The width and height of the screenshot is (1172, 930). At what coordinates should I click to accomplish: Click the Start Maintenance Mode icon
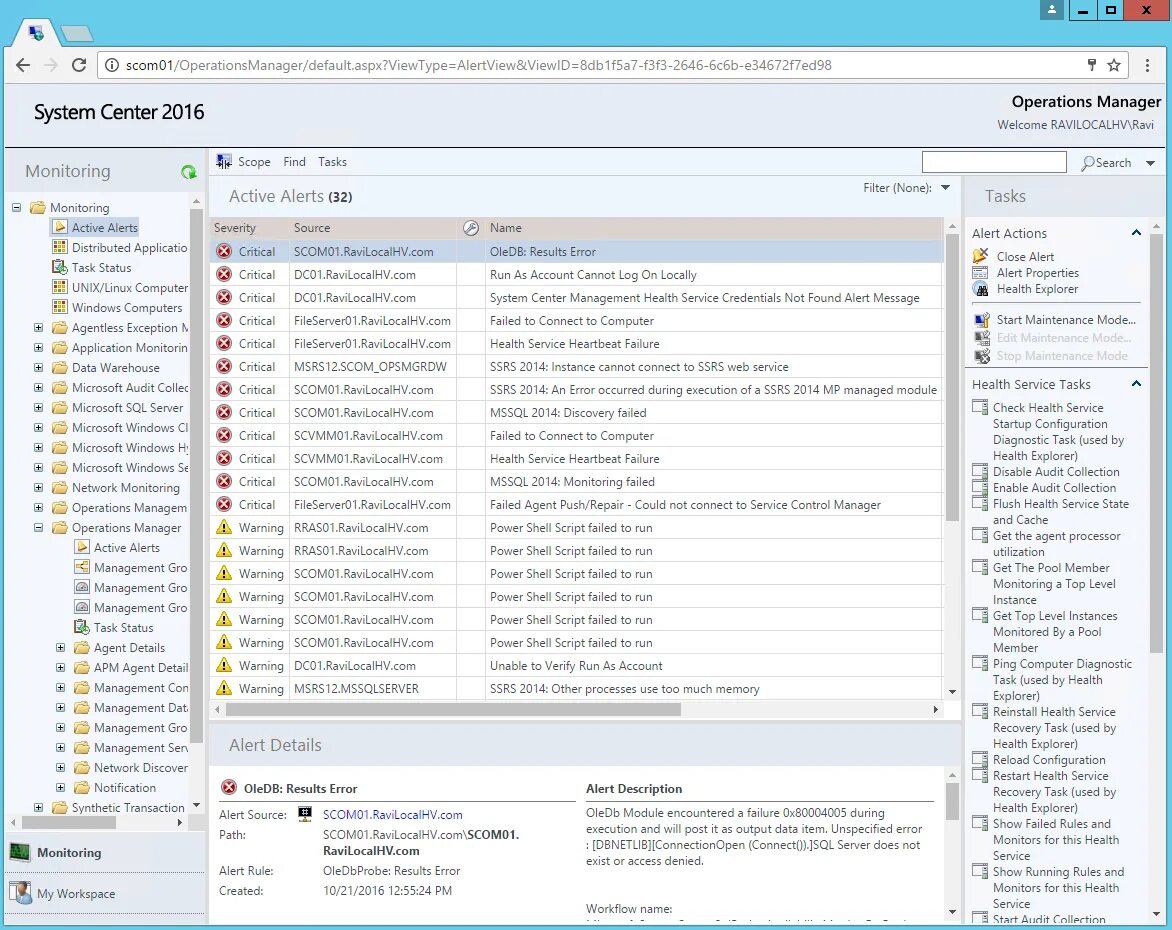point(981,320)
